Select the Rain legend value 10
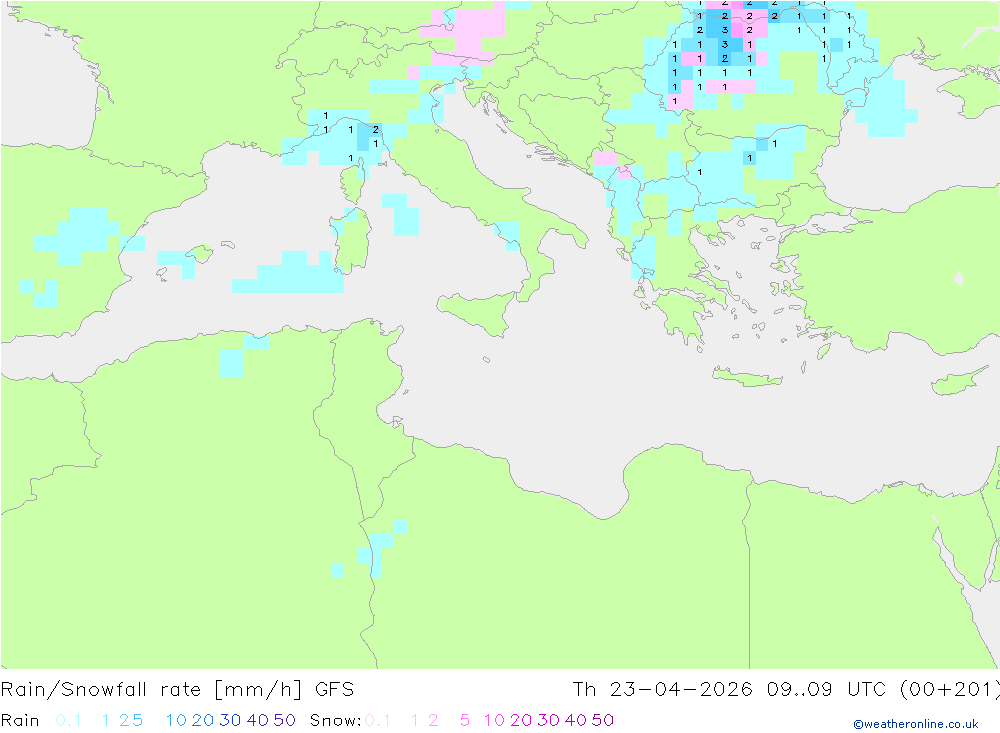The image size is (1000, 733). [x=176, y=720]
